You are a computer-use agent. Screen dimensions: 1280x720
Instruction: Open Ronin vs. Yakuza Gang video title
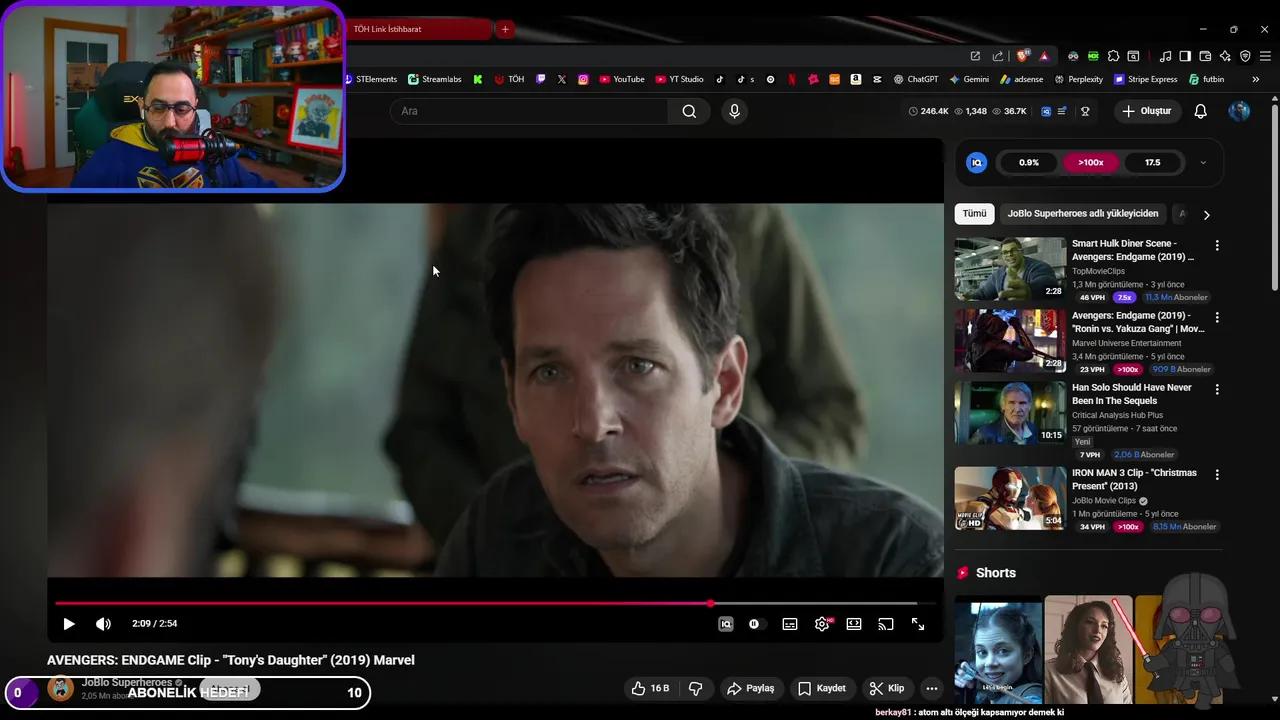pos(1138,322)
